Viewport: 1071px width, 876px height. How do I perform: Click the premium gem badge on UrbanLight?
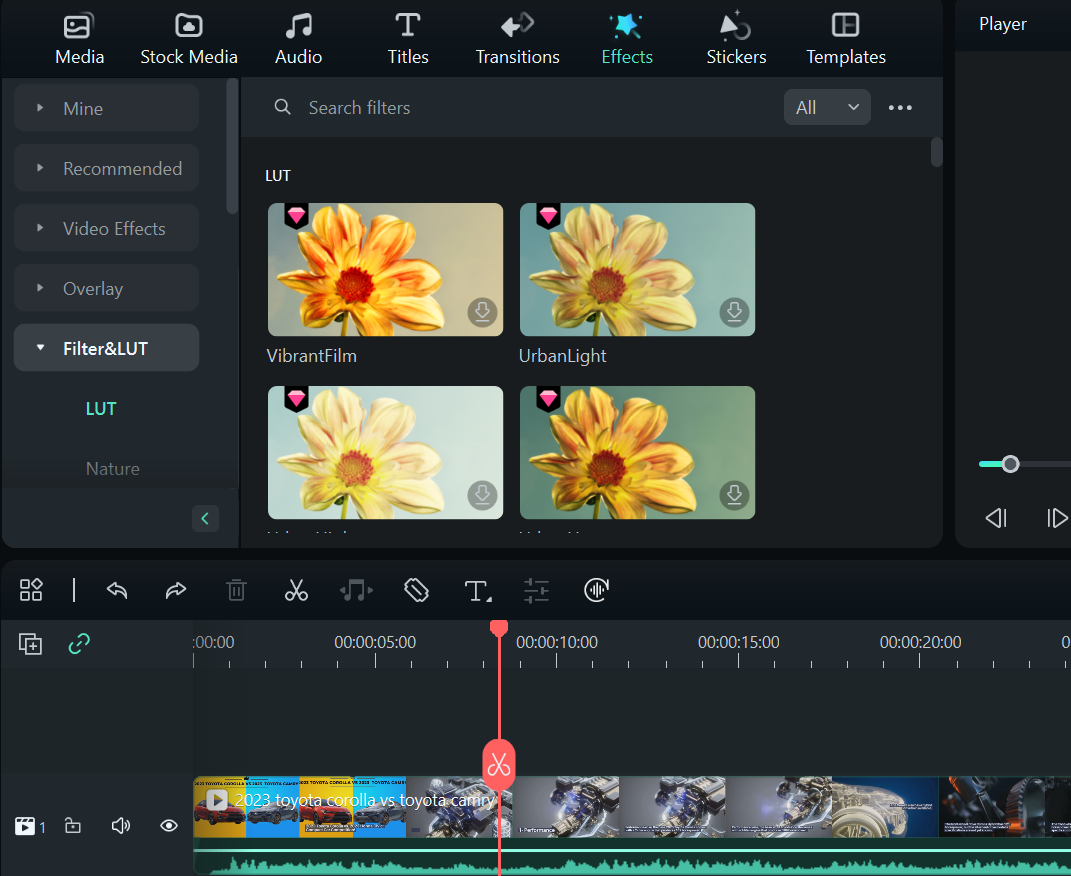pos(548,216)
